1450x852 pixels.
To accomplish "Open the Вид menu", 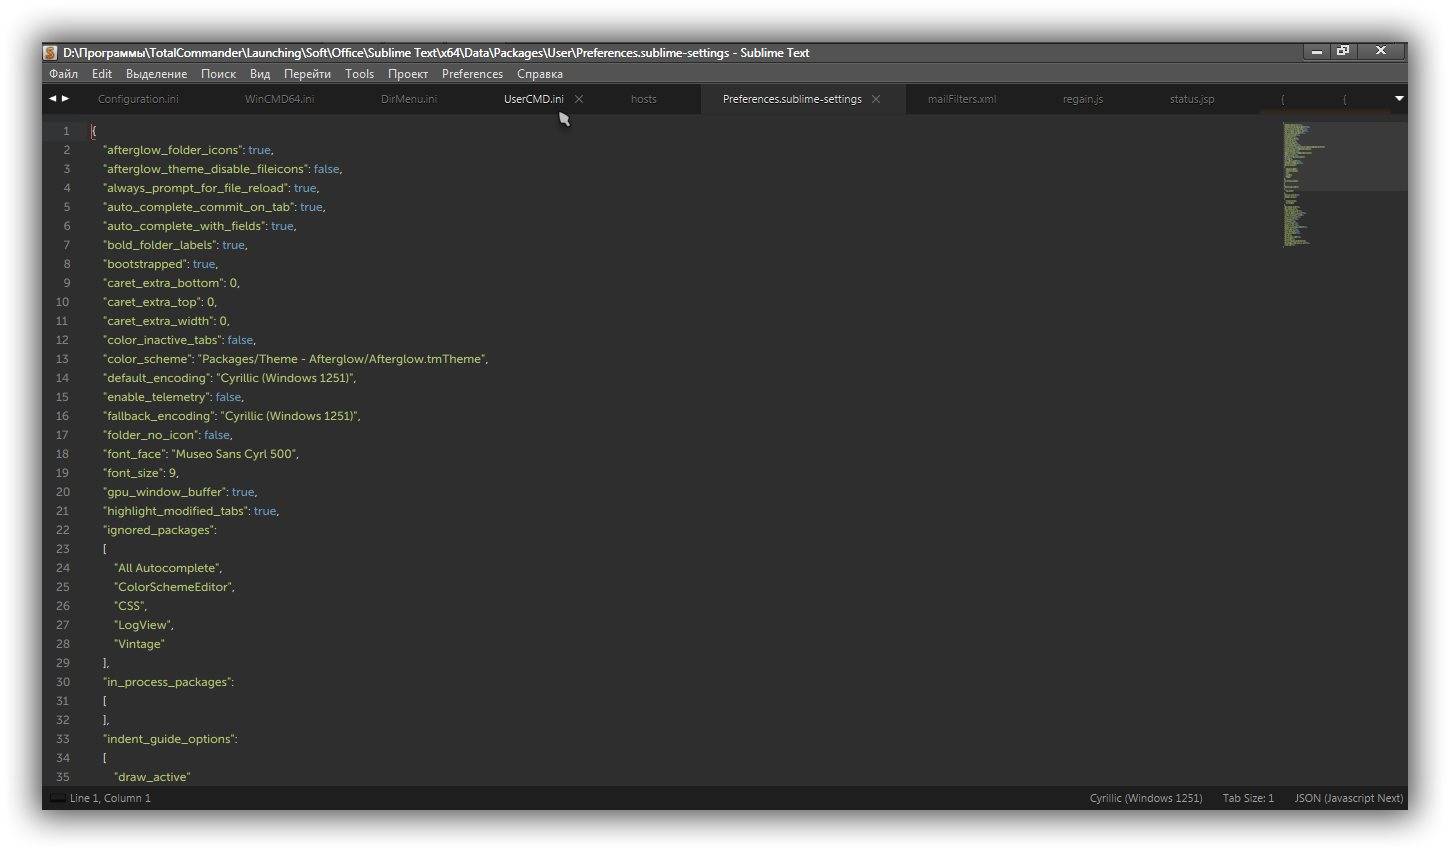I will pyautogui.click(x=260, y=74).
